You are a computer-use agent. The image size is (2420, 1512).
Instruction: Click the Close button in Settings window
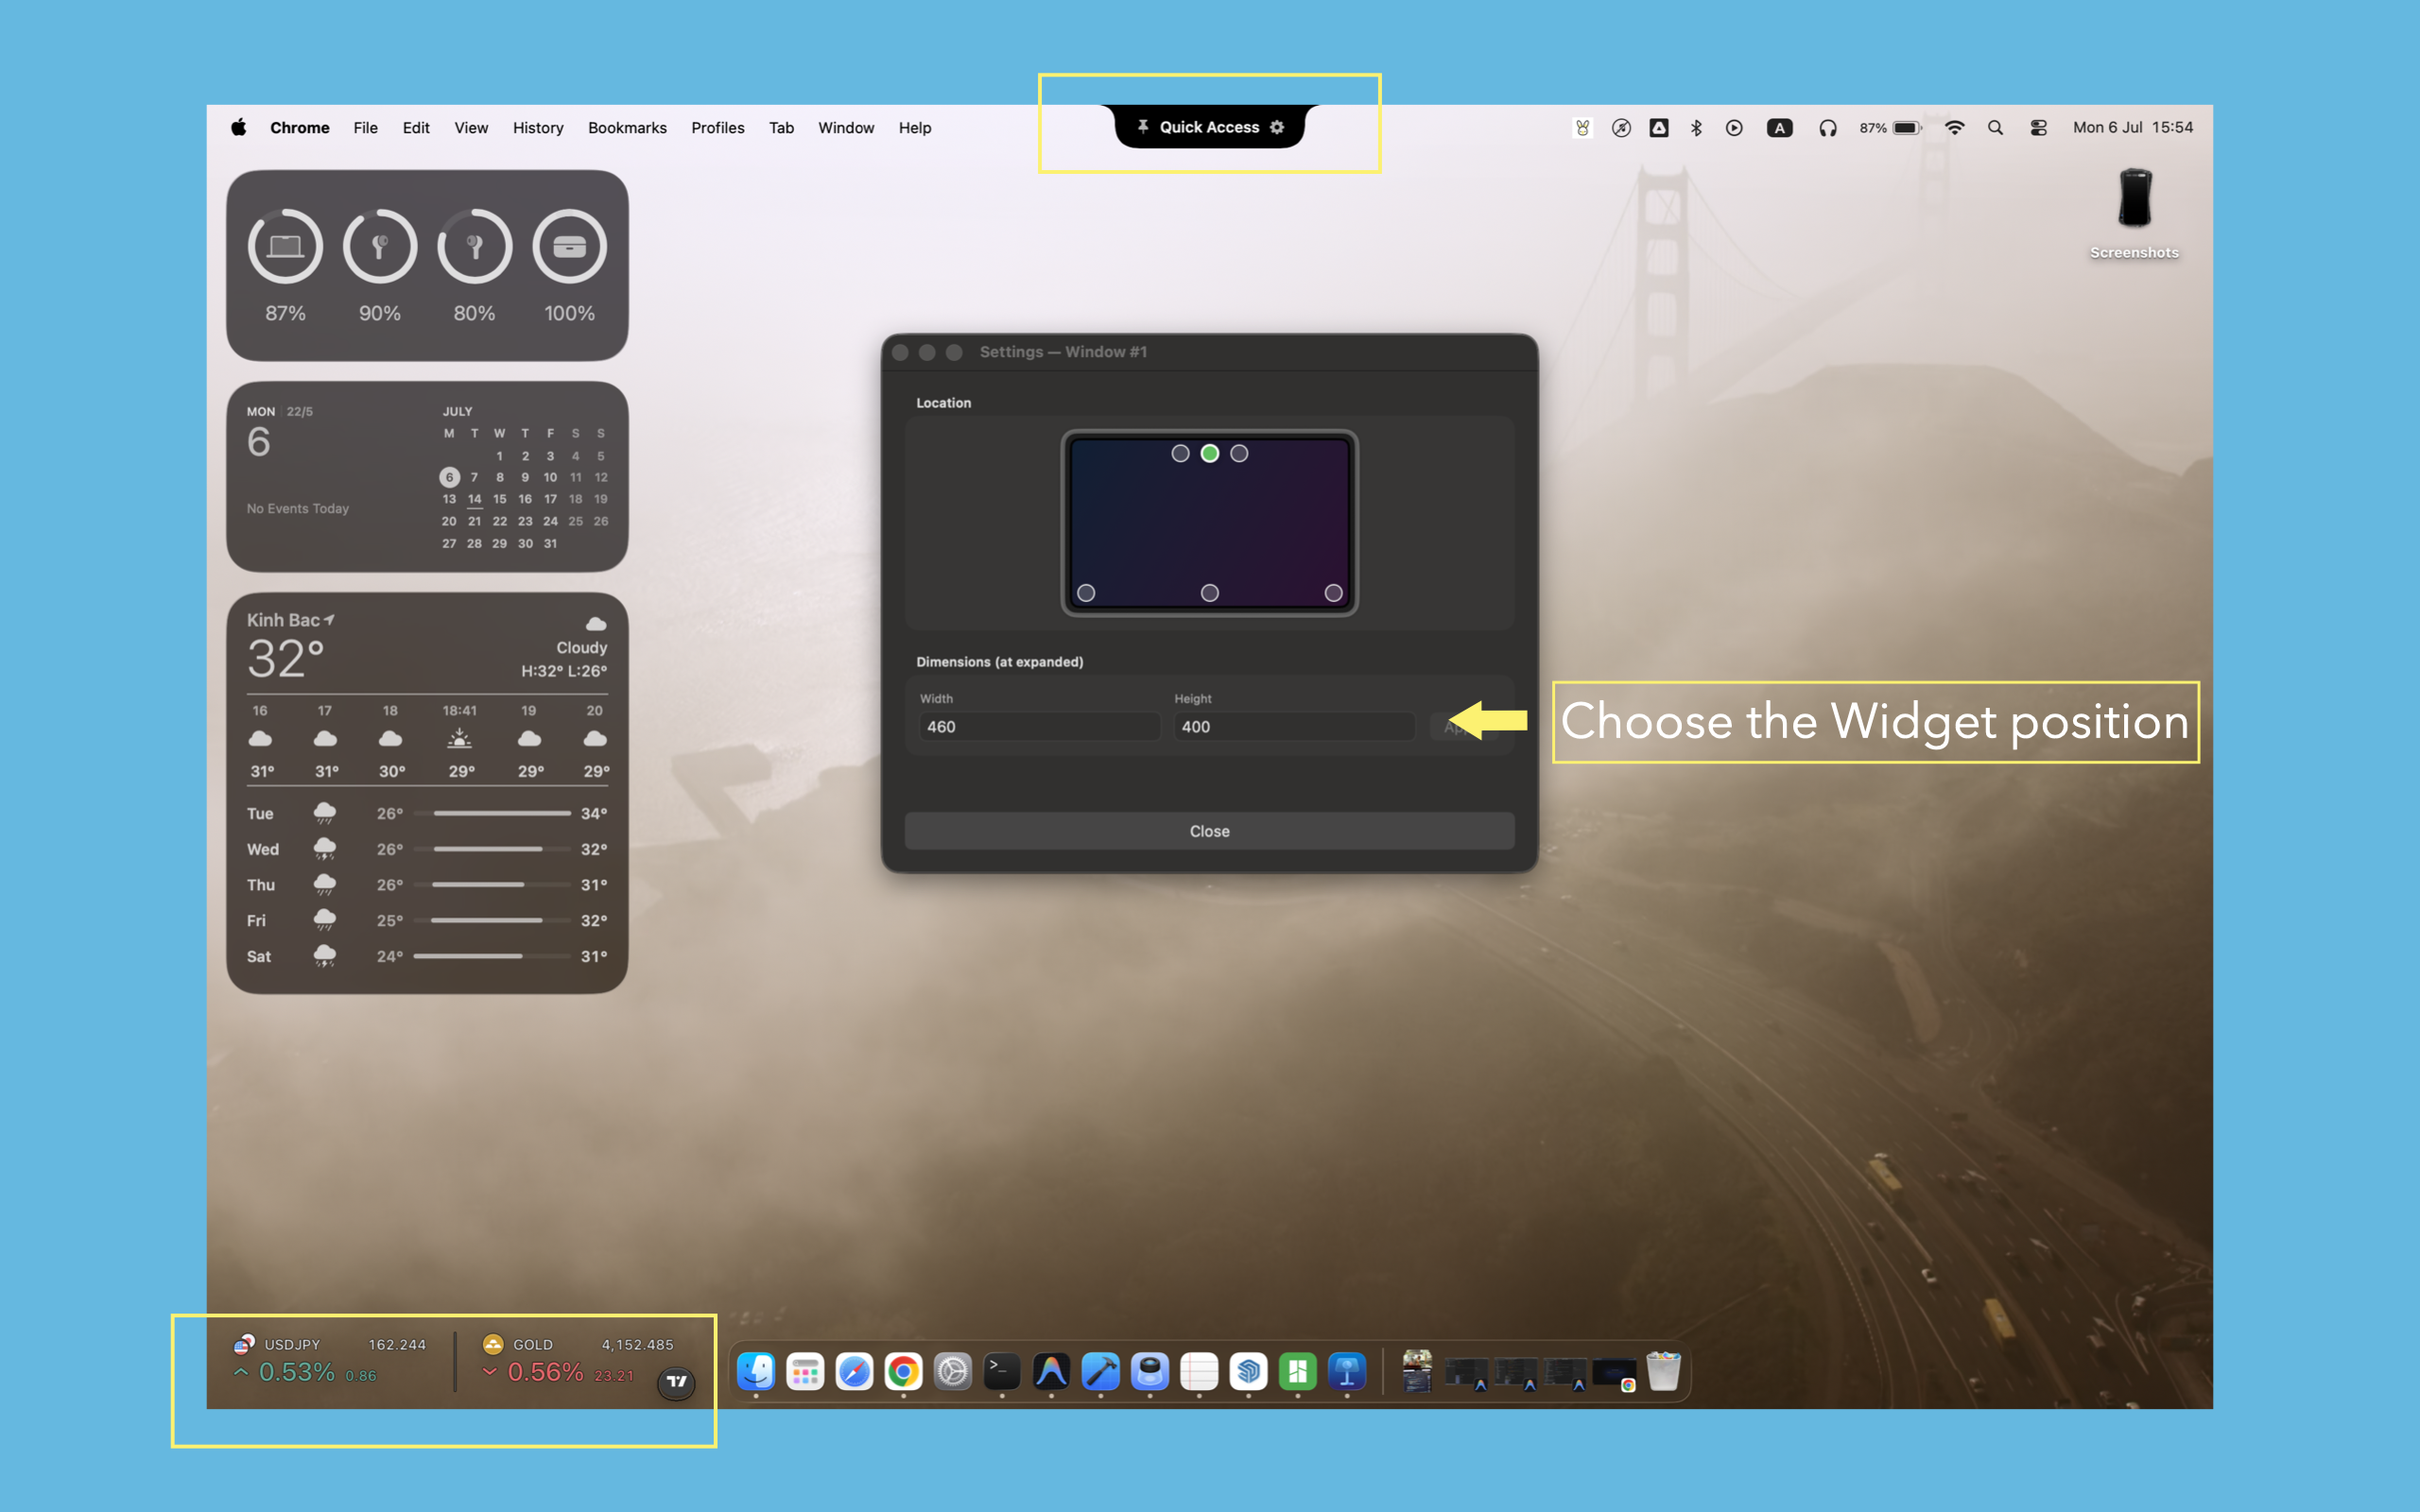coord(1209,831)
